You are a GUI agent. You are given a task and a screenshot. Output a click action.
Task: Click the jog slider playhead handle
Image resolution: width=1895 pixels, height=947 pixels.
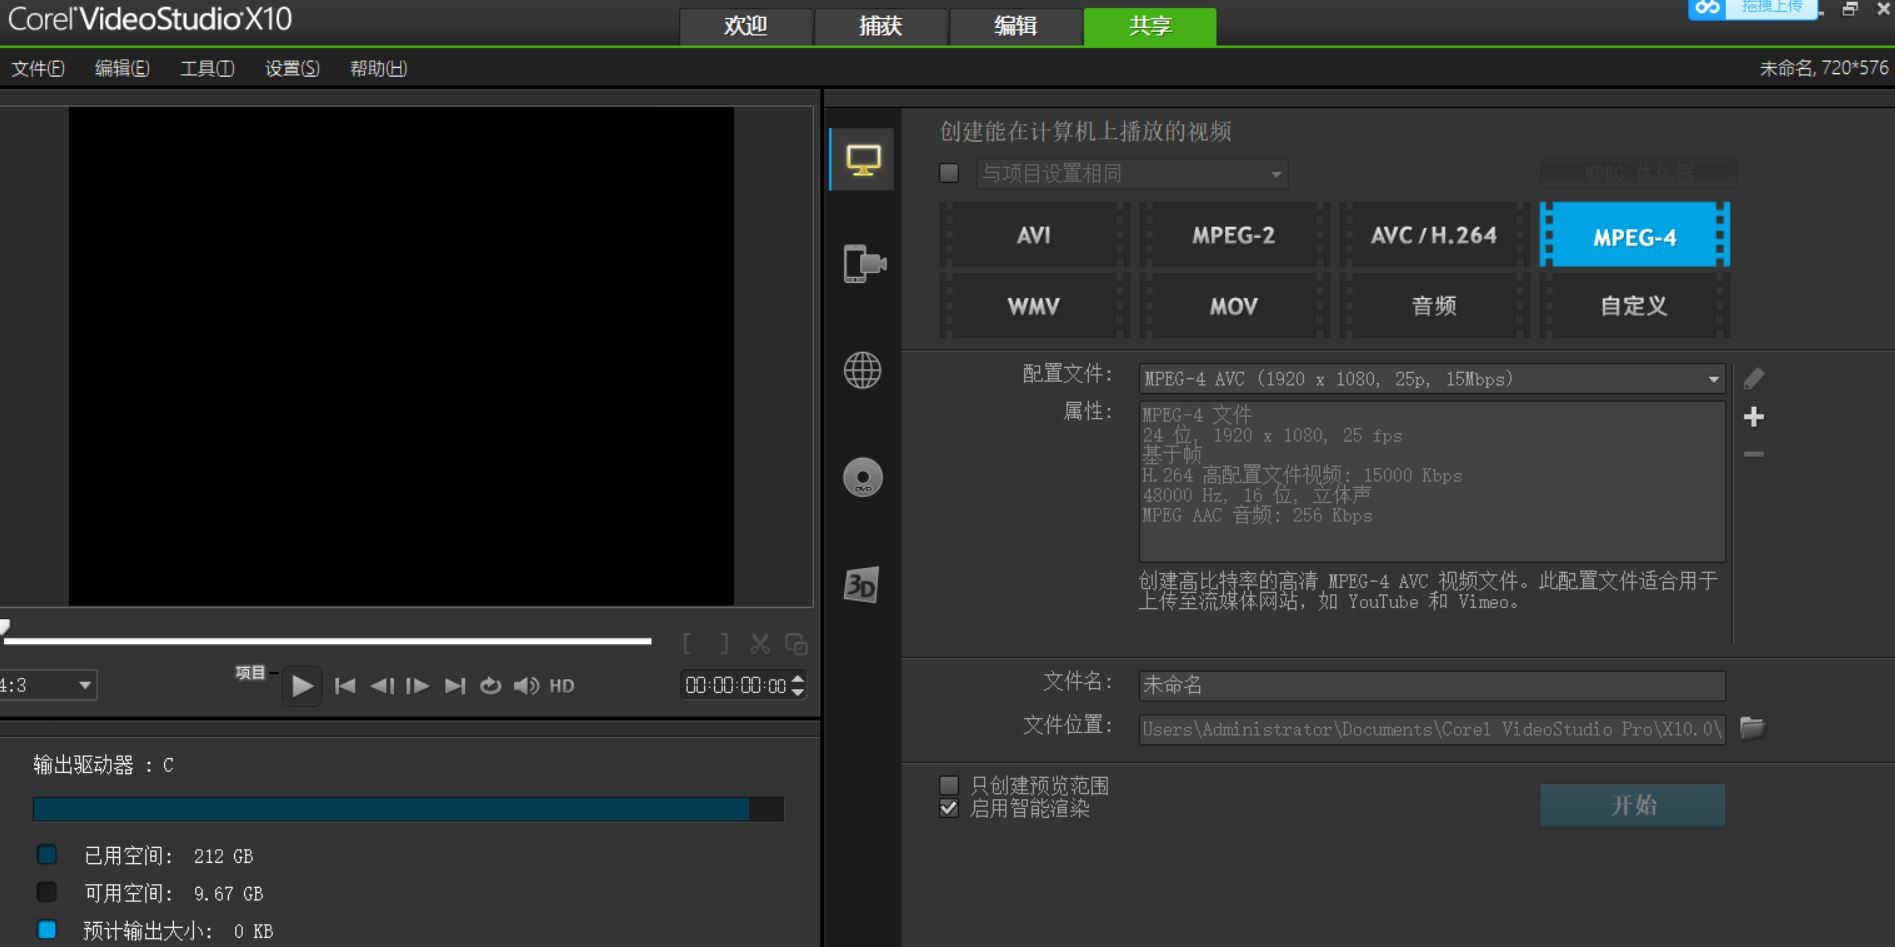click(x=4, y=627)
